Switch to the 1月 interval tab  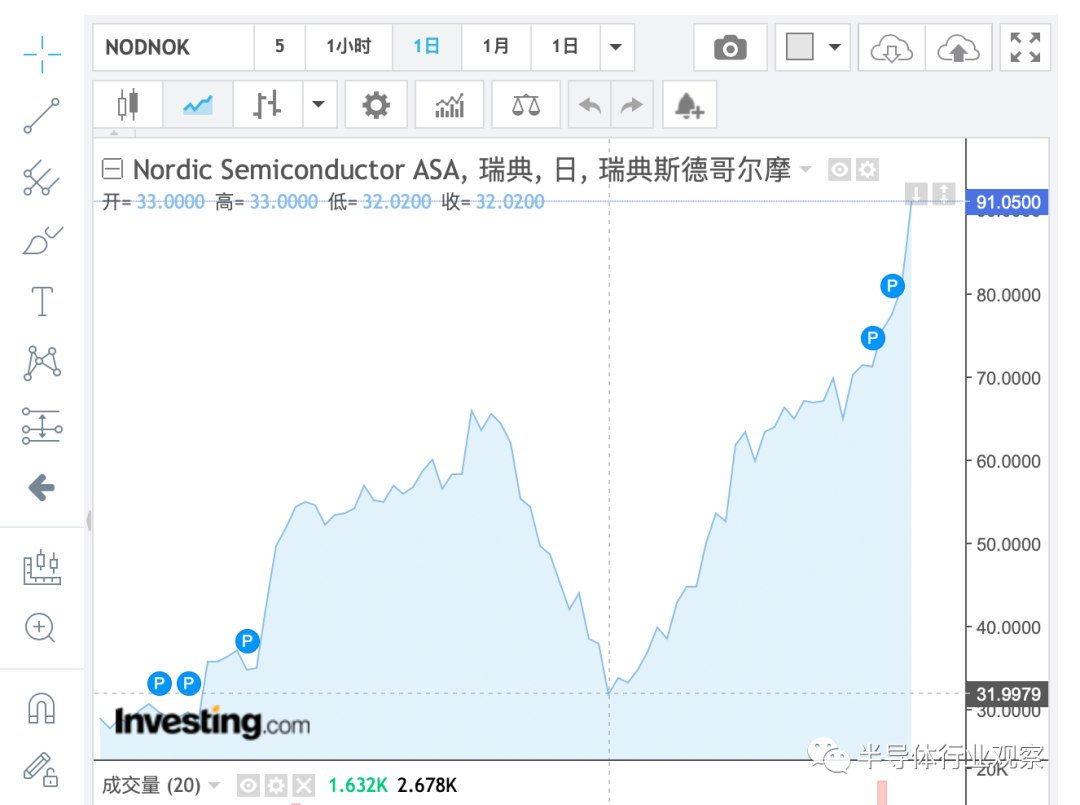coord(496,47)
